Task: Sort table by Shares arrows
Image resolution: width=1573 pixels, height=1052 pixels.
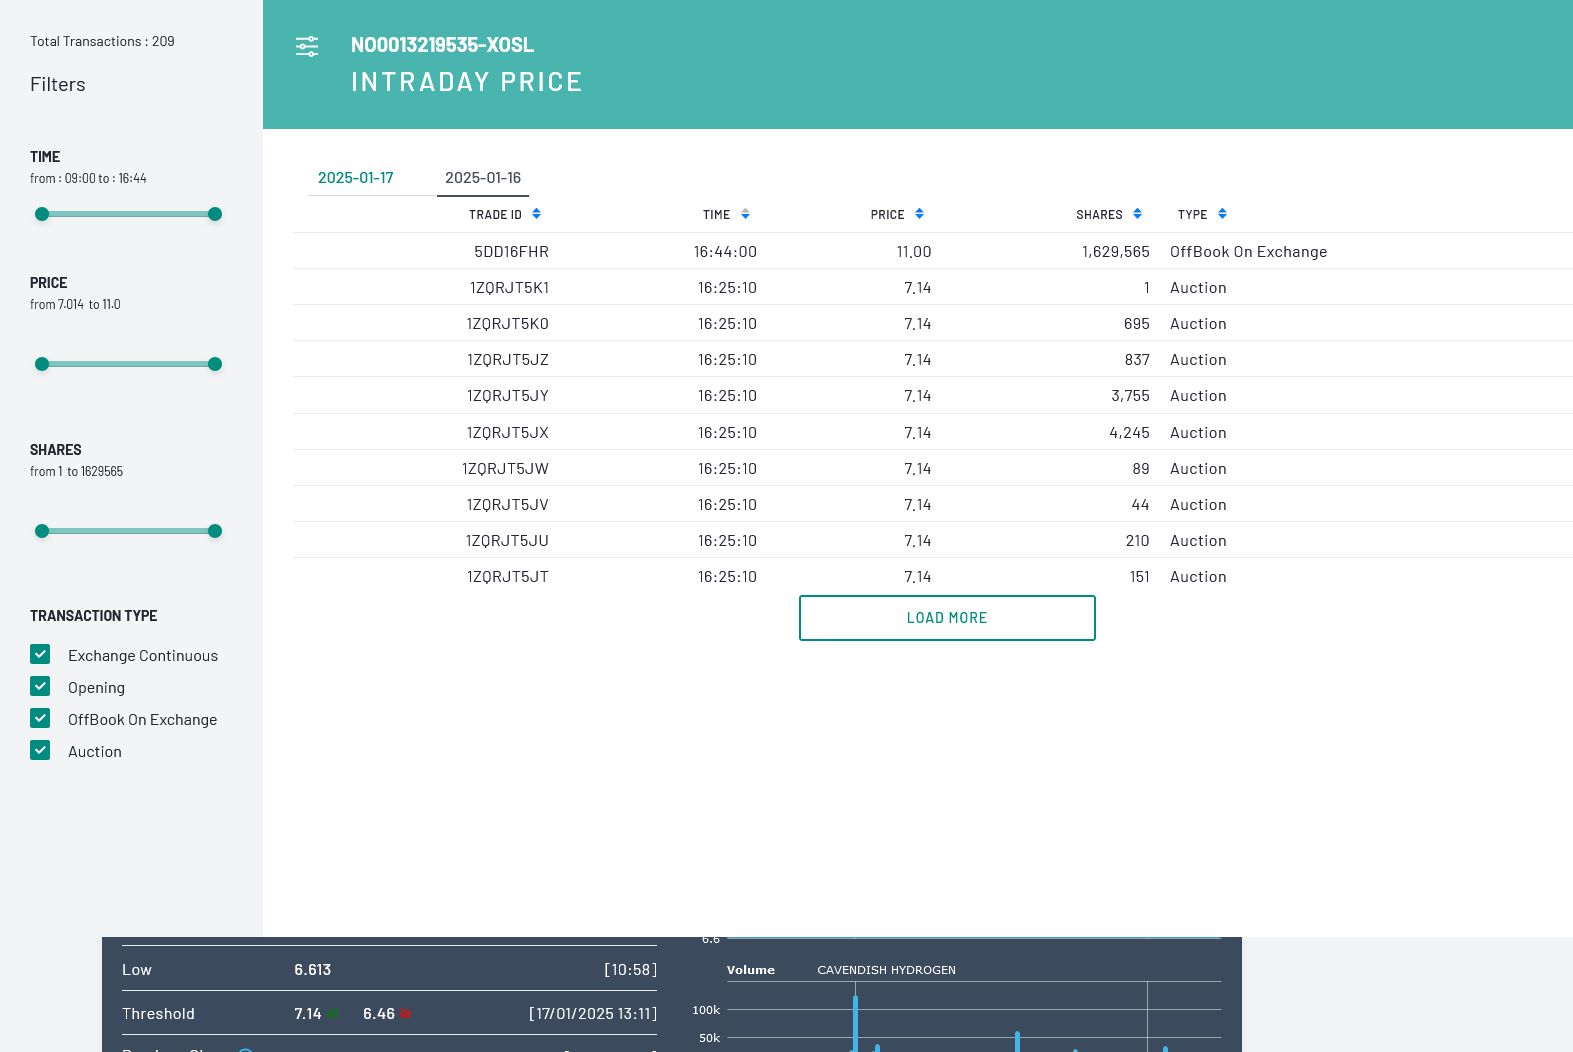Action: point(1137,214)
